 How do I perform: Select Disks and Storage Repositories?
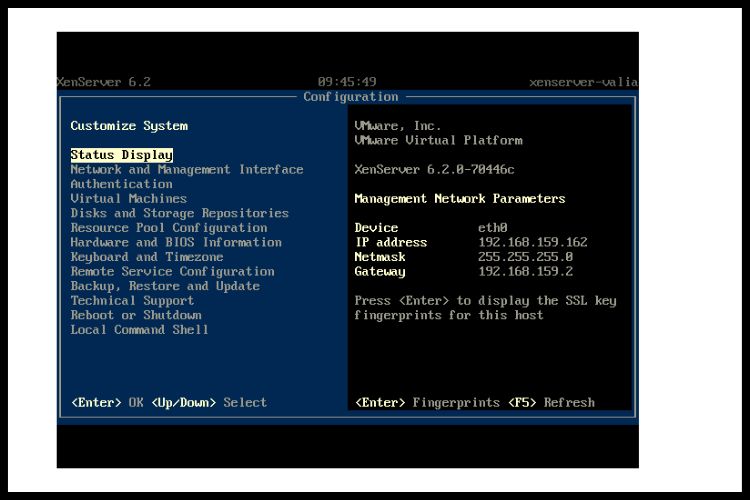click(180, 213)
